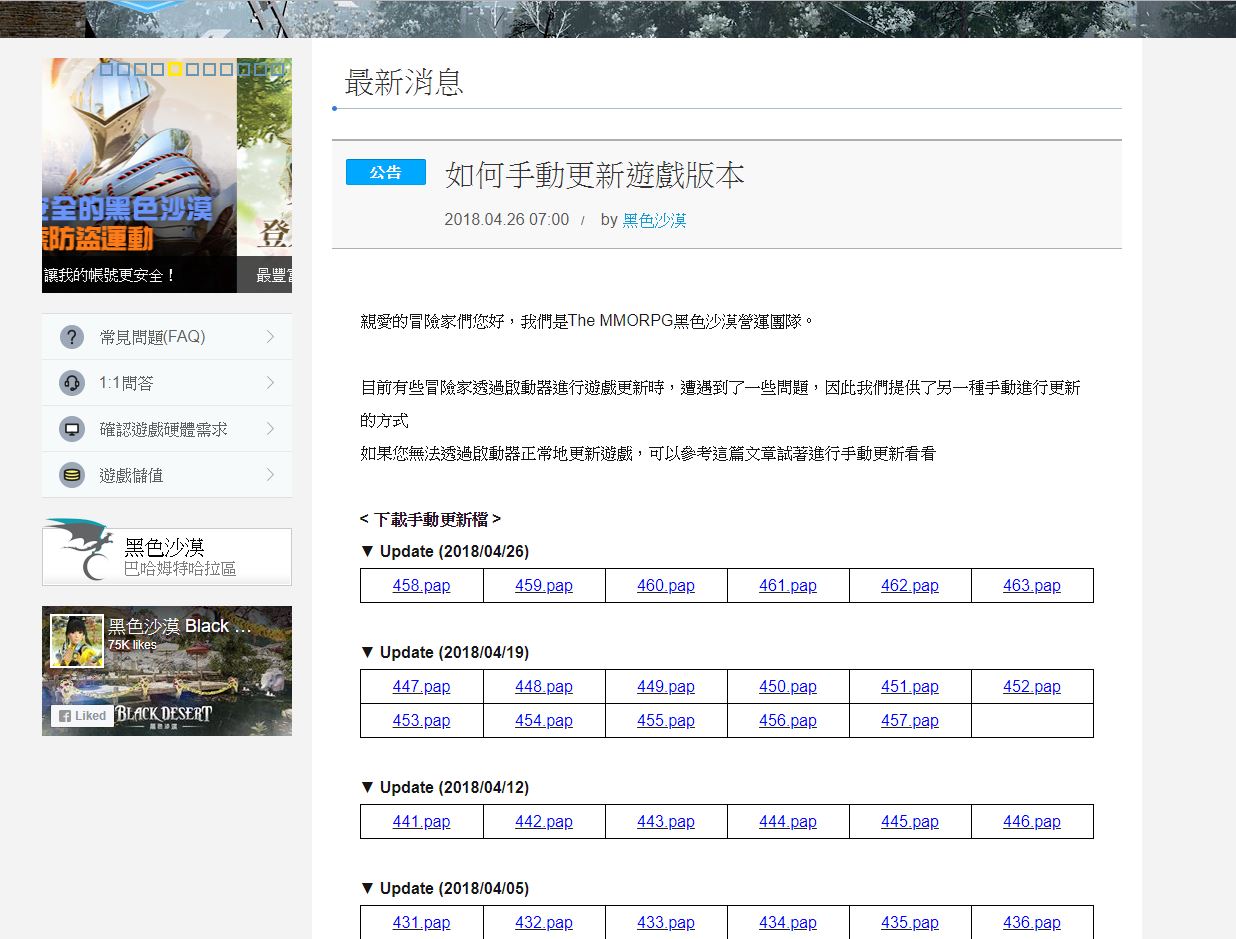Download 445.pap

pos(910,822)
